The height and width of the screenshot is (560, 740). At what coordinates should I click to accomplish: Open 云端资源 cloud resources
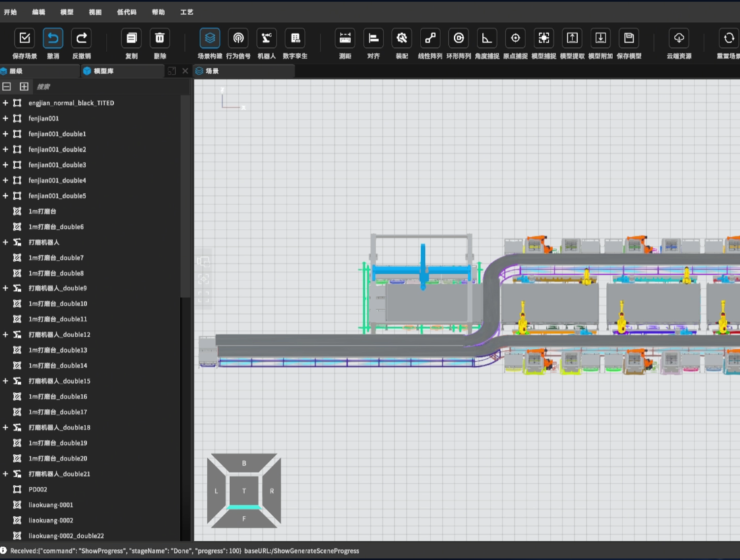click(x=679, y=38)
